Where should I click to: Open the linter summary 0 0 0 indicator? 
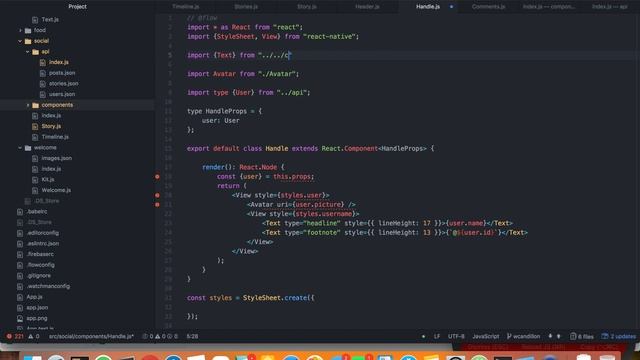point(160,336)
